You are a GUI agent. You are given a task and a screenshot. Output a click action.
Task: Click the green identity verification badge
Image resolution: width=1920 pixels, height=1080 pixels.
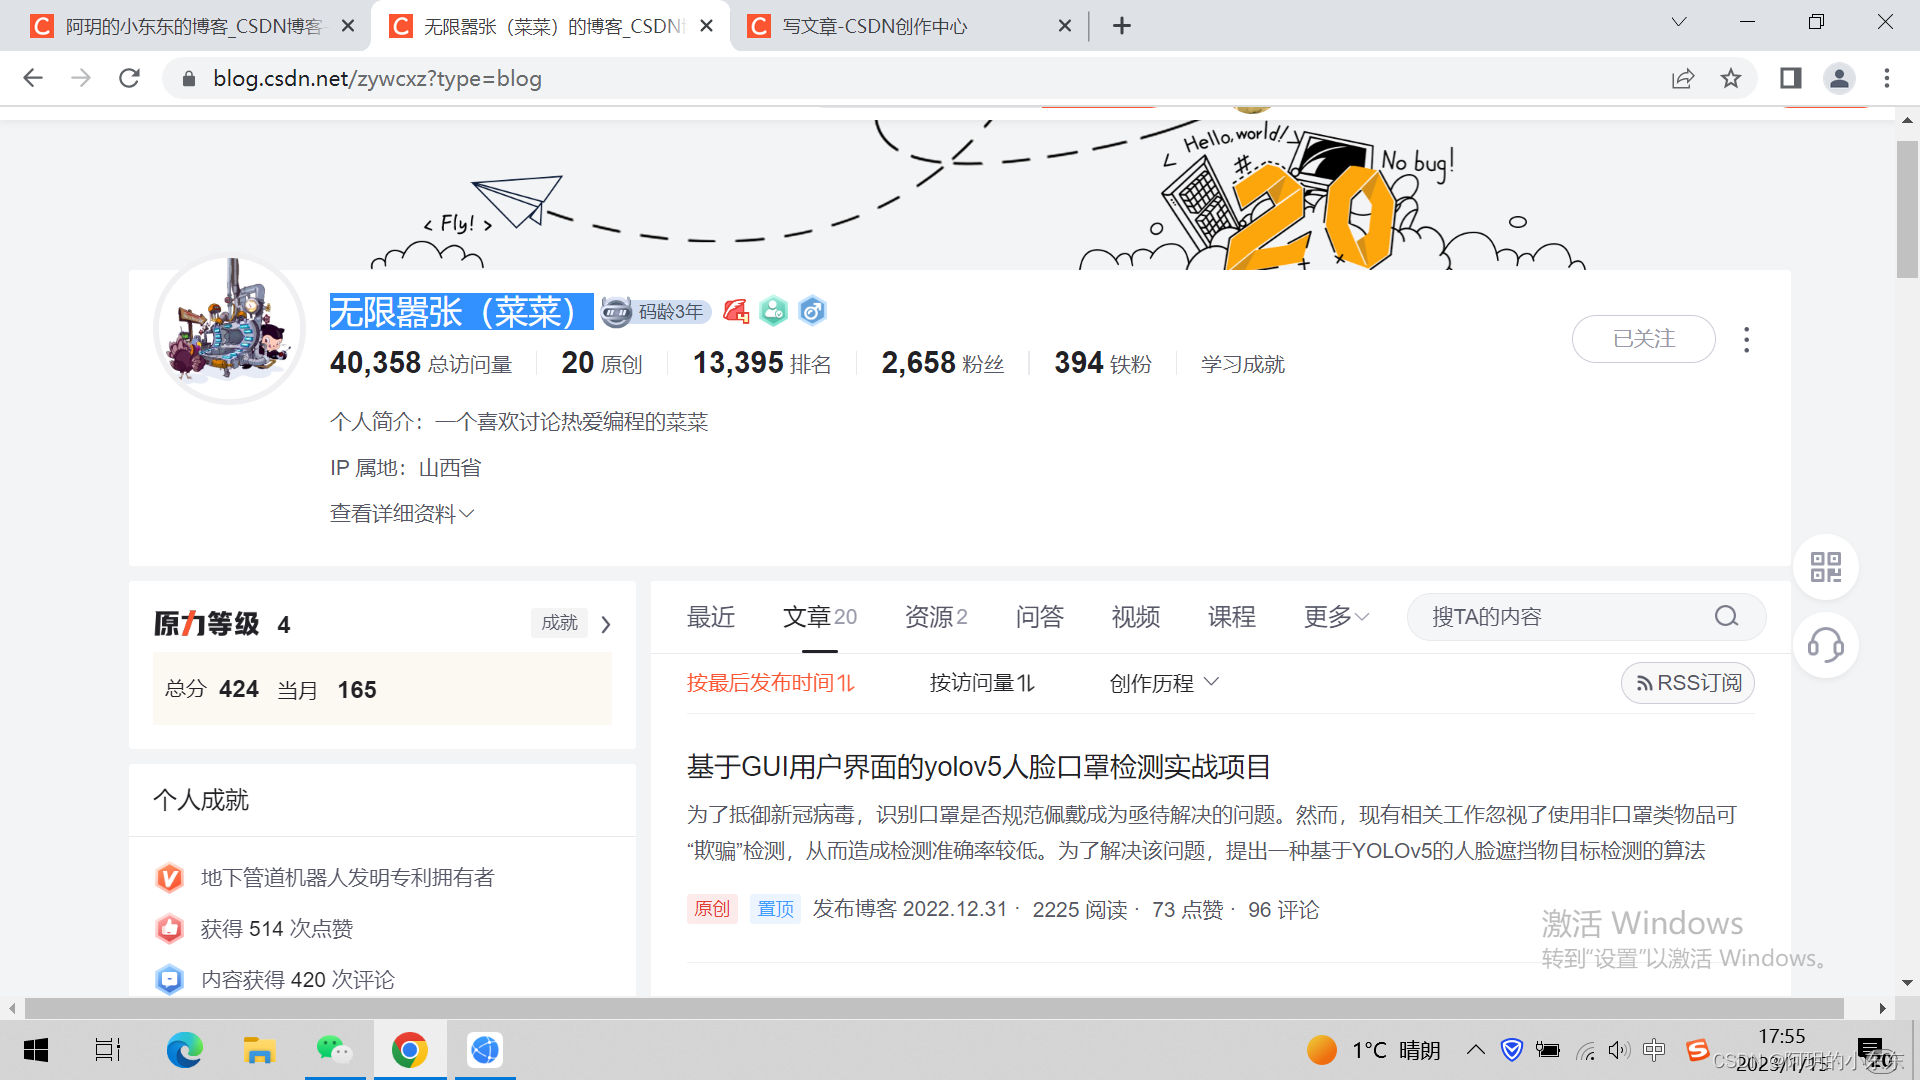tap(773, 311)
